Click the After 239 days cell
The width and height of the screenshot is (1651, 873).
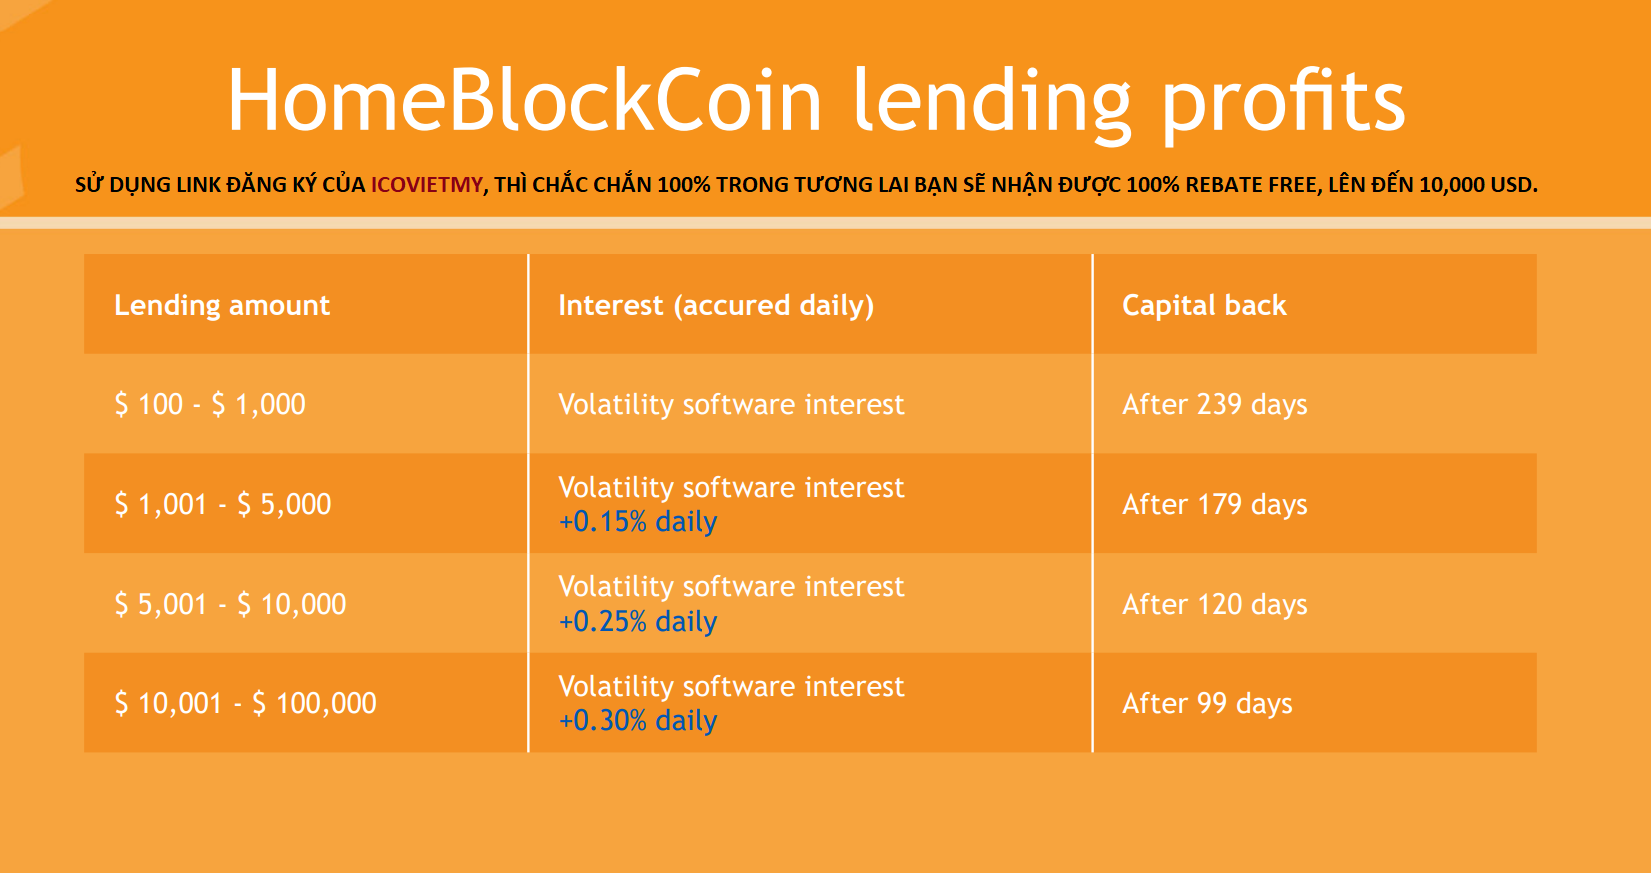[x=1215, y=404]
